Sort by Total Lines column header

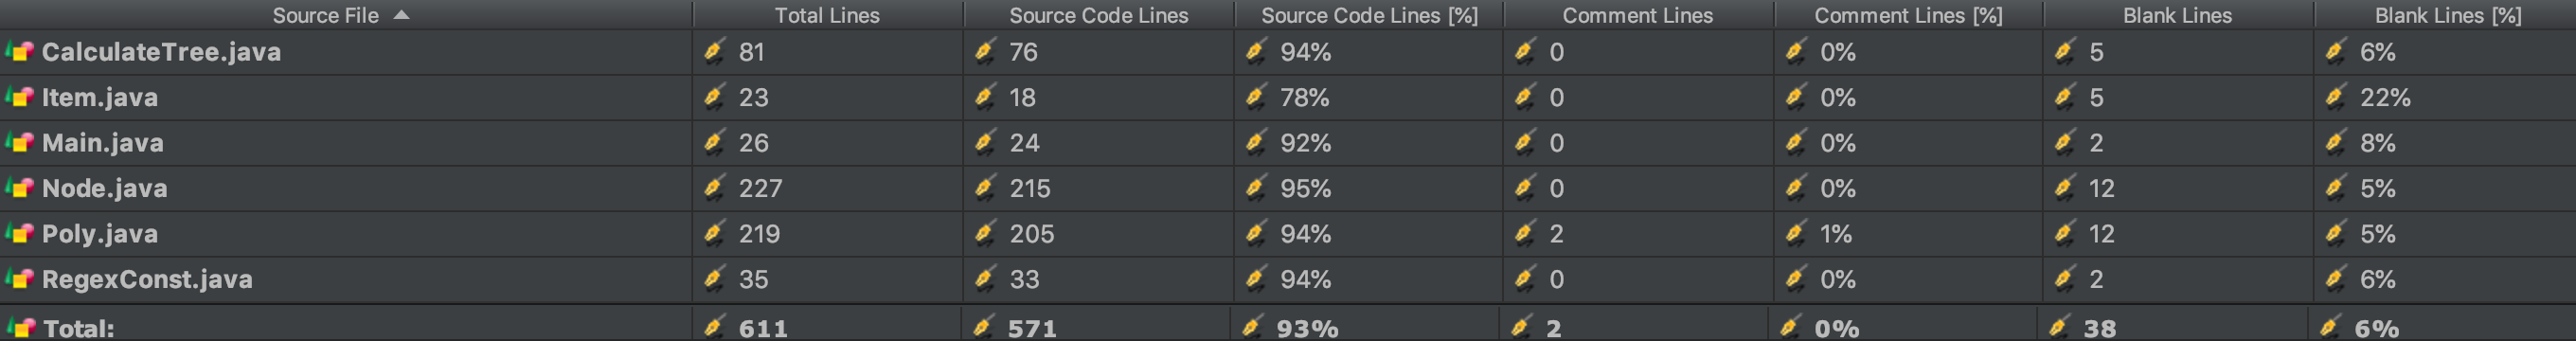827,15
